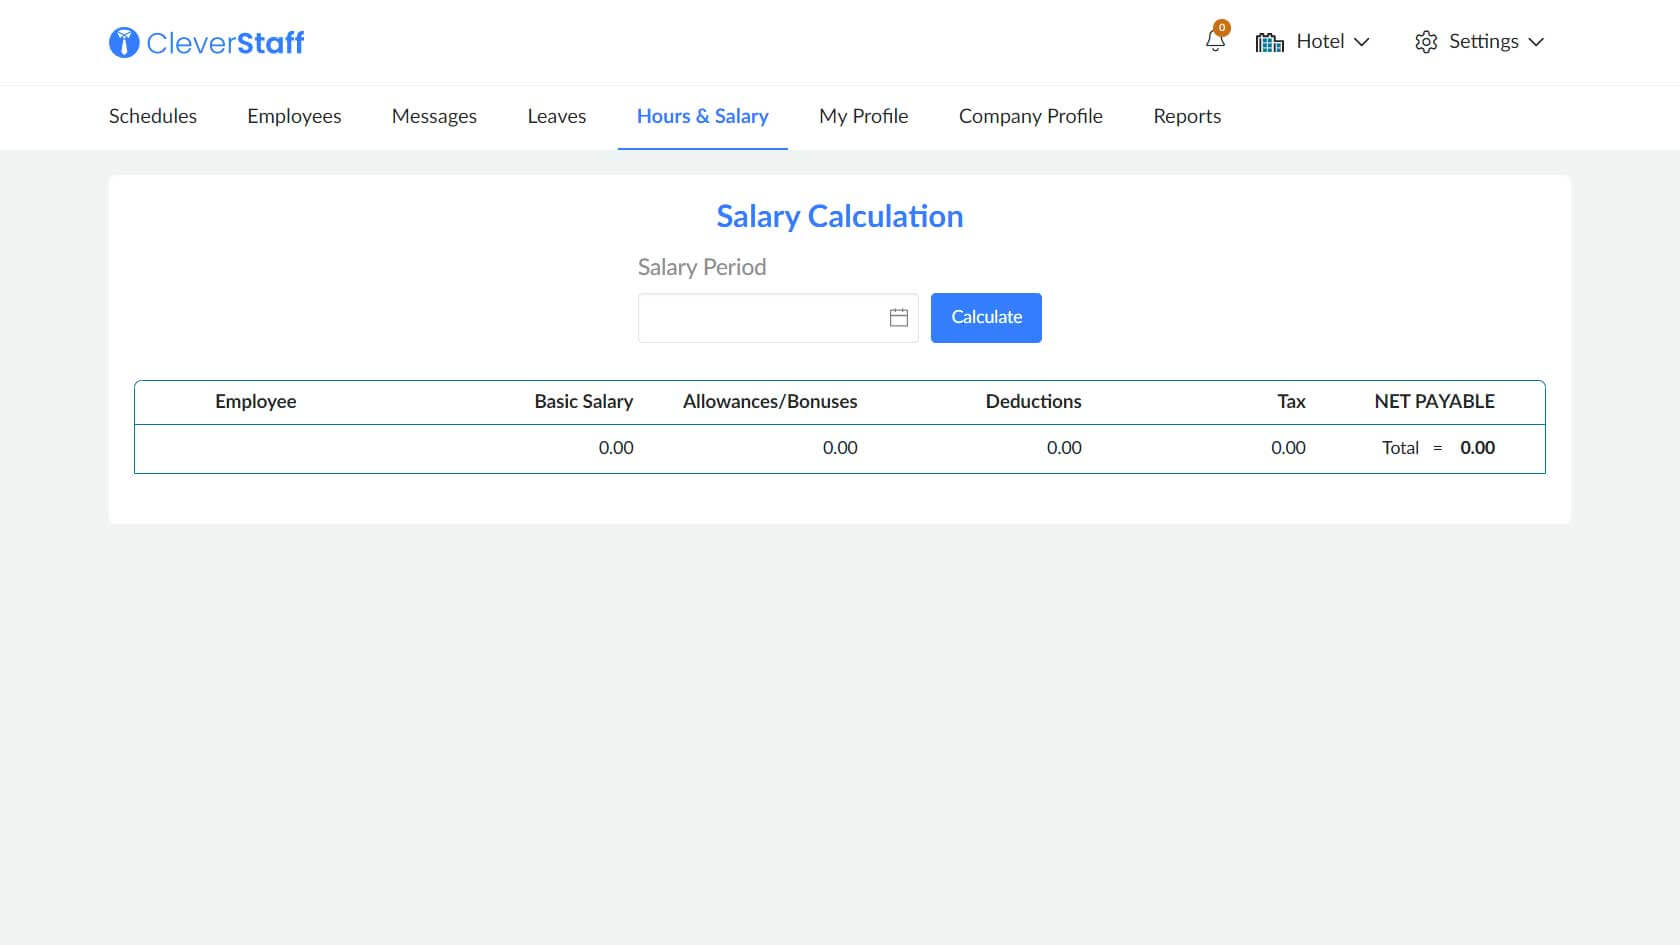The height and width of the screenshot is (945, 1680).
Task: Go to the Company Profile tab
Action: click(1030, 116)
